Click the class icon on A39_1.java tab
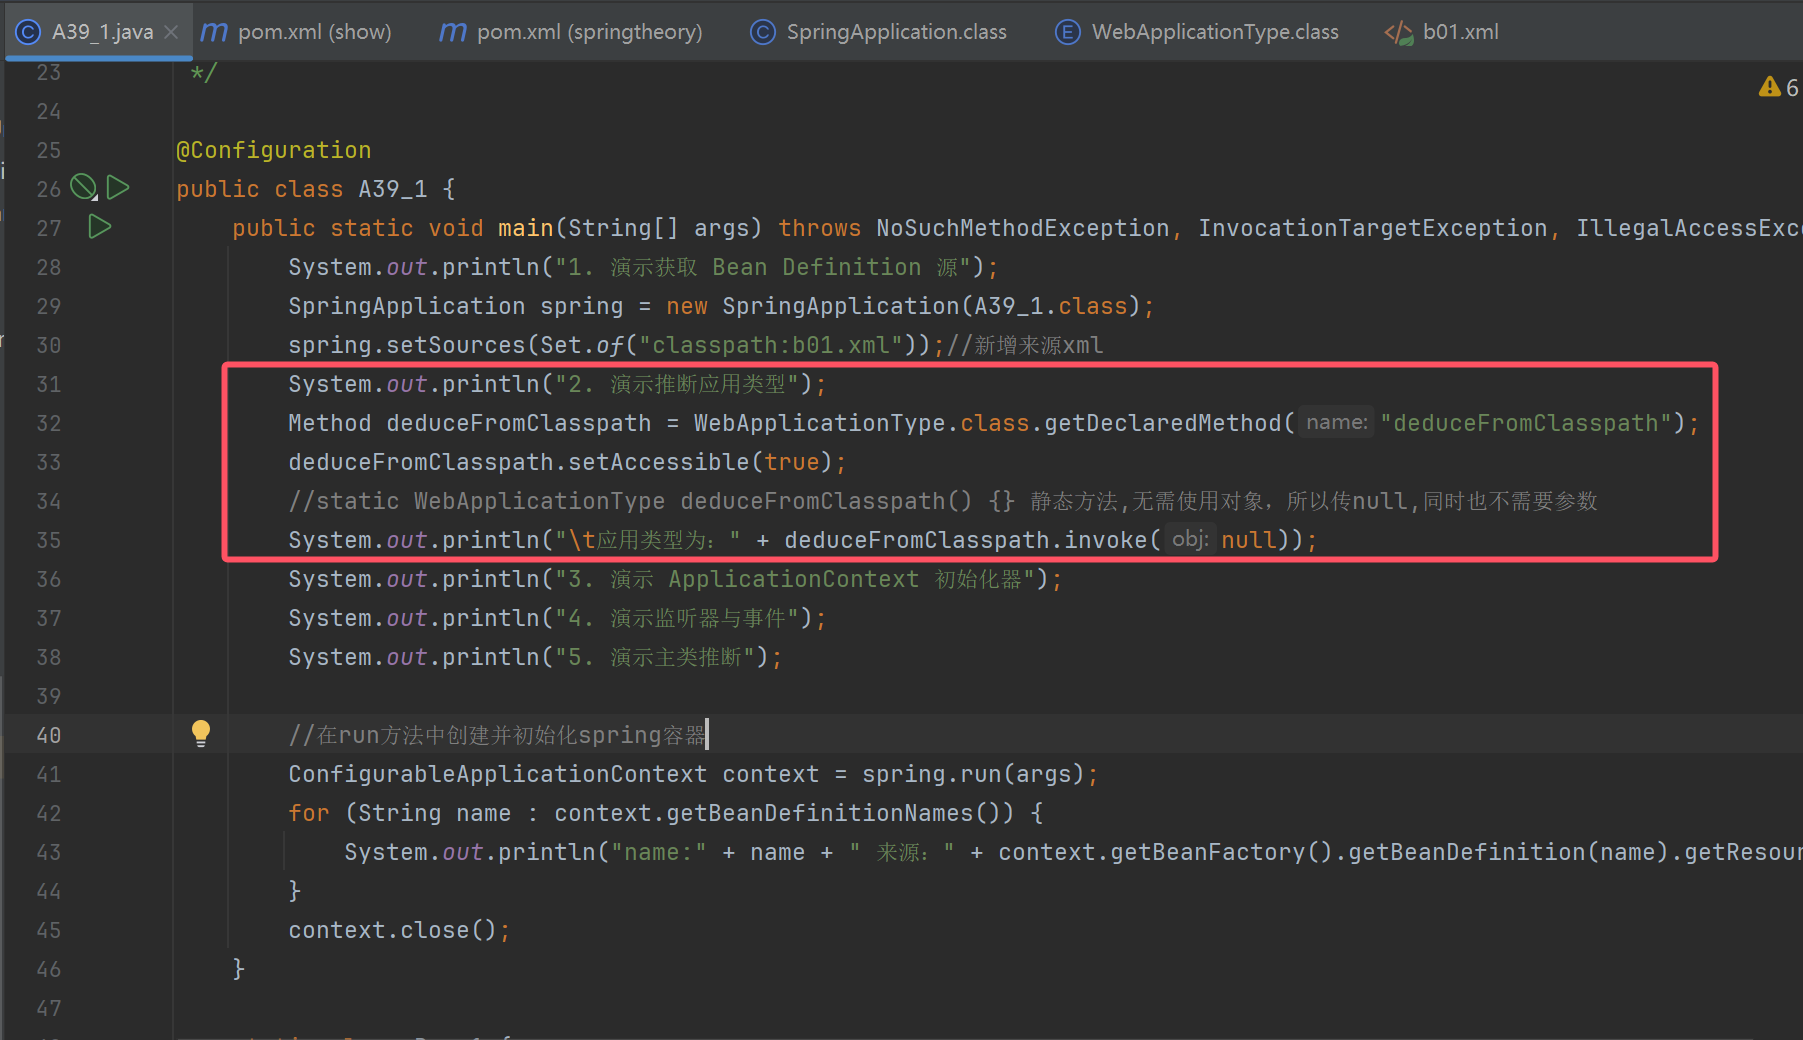The image size is (1803, 1040). coord(28,32)
